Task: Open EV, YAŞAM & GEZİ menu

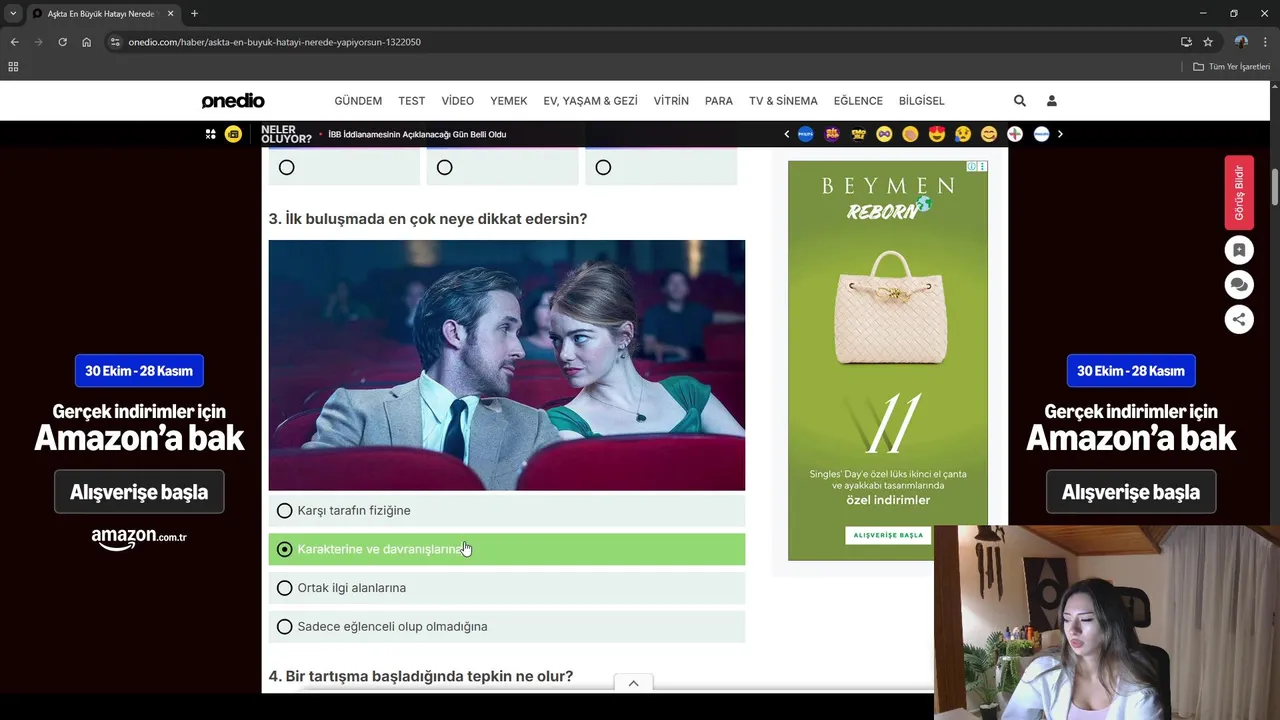Action: pos(590,101)
